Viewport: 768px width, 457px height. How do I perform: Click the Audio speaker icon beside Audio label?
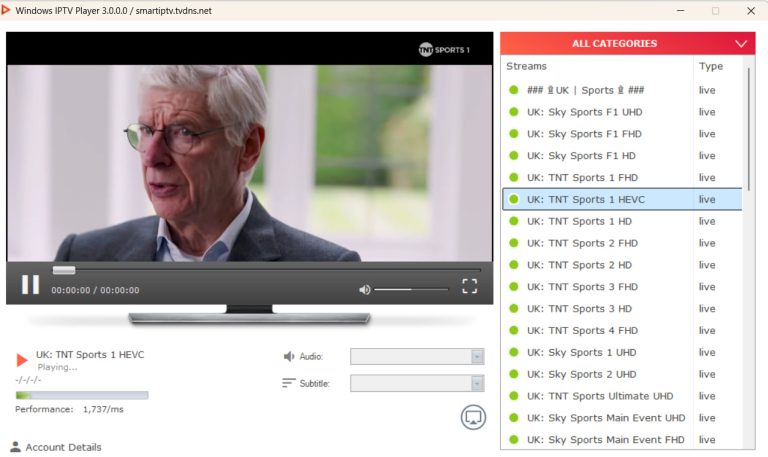point(289,356)
